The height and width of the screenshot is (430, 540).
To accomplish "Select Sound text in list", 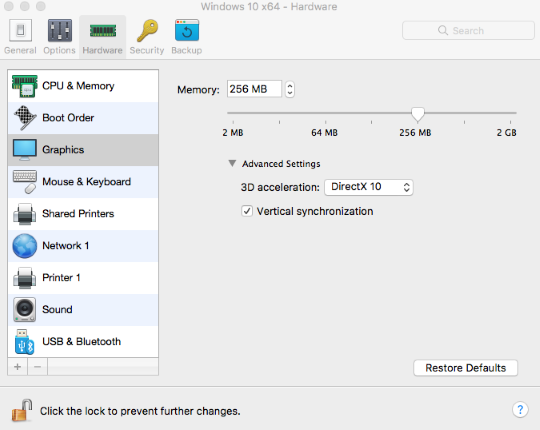I will pos(57,310).
